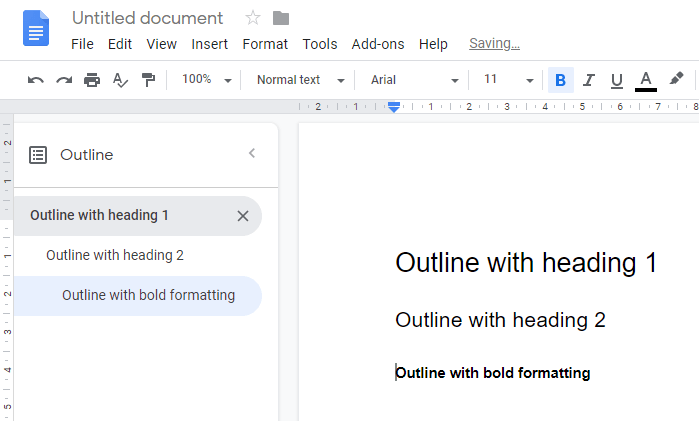The height and width of the screenshot is (421, 699).
Task: Toggle underline formatting
Action: [617, 80]
